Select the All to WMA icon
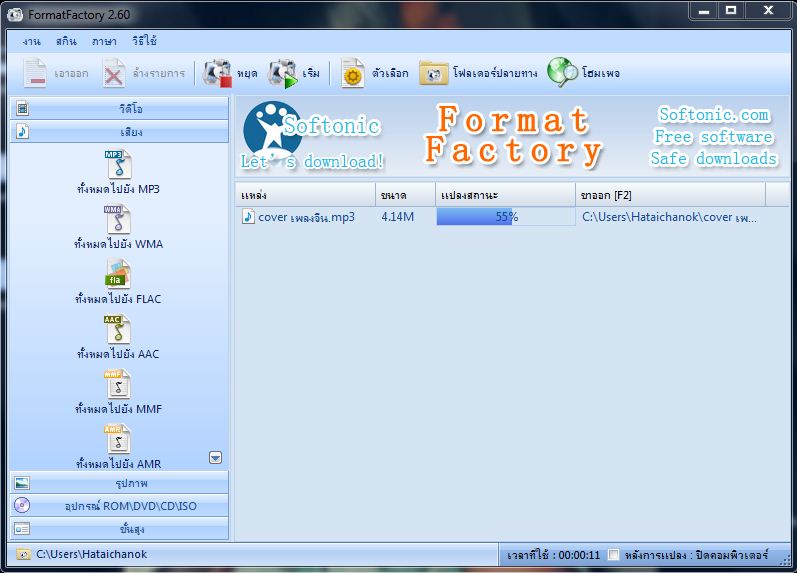 tap(118, 219)
